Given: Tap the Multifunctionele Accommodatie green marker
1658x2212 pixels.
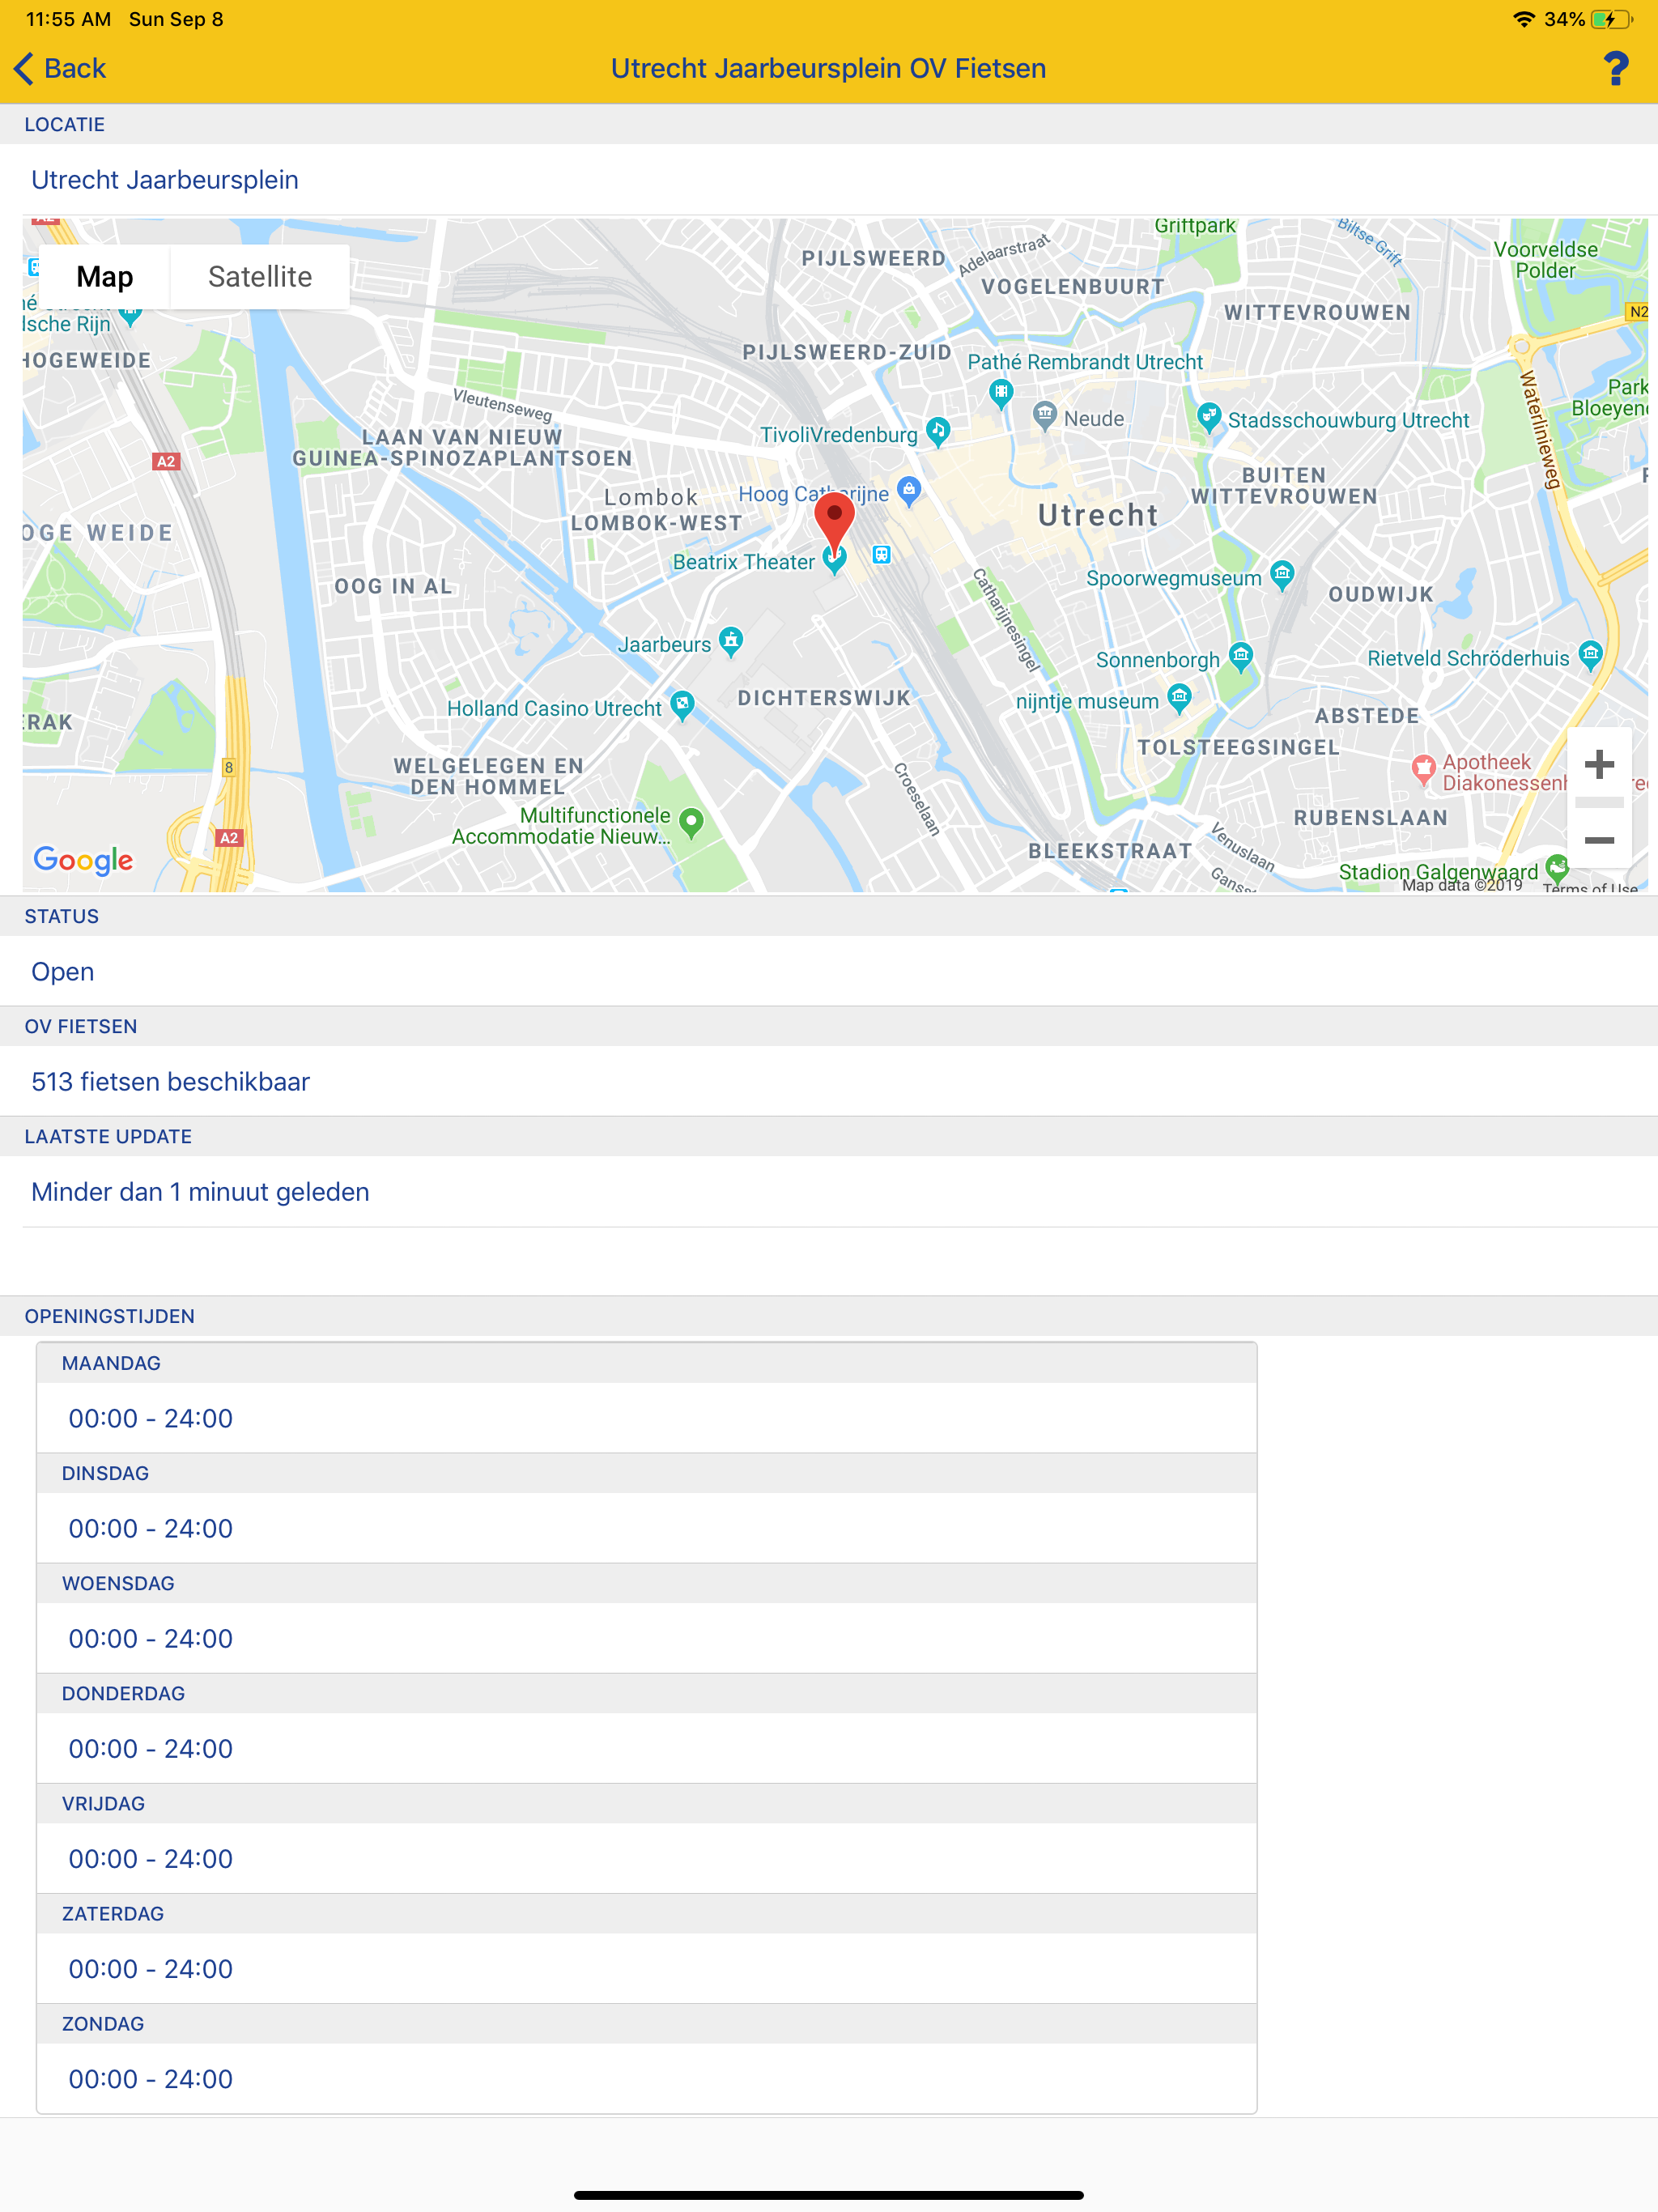Looking at the screenshot, I should pos(691,823).
